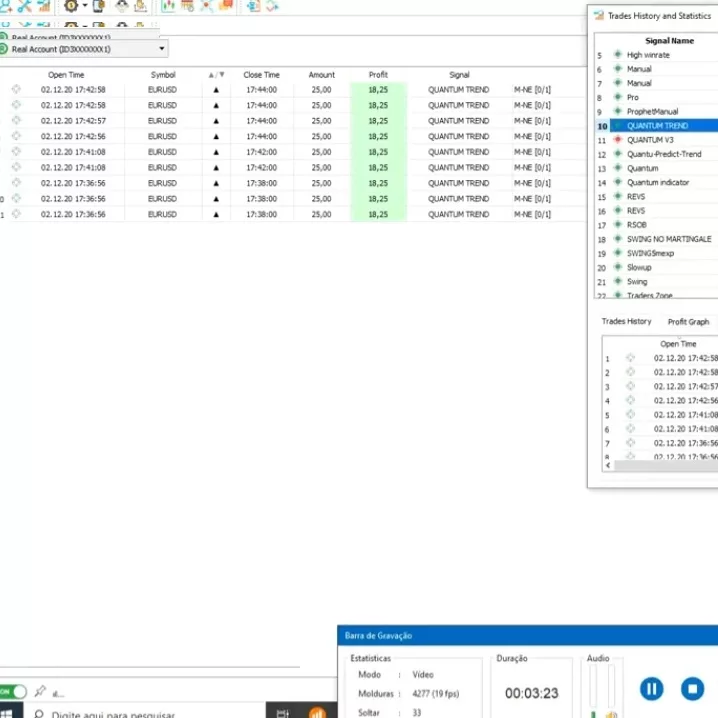Sort by Close Time column header
The image size is (718, 718).
pyautogui.click(x=261, y=75)
